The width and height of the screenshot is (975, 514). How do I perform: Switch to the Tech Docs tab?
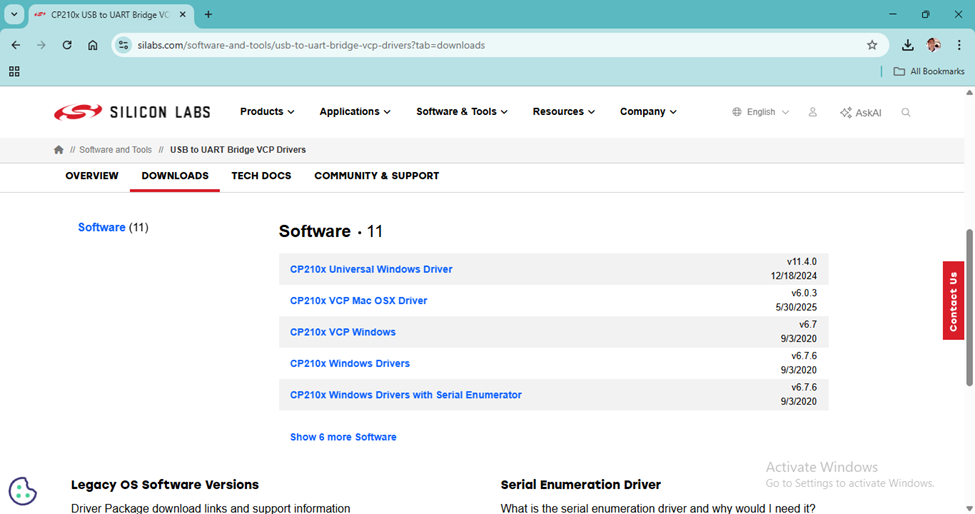(x=261, y=176)
